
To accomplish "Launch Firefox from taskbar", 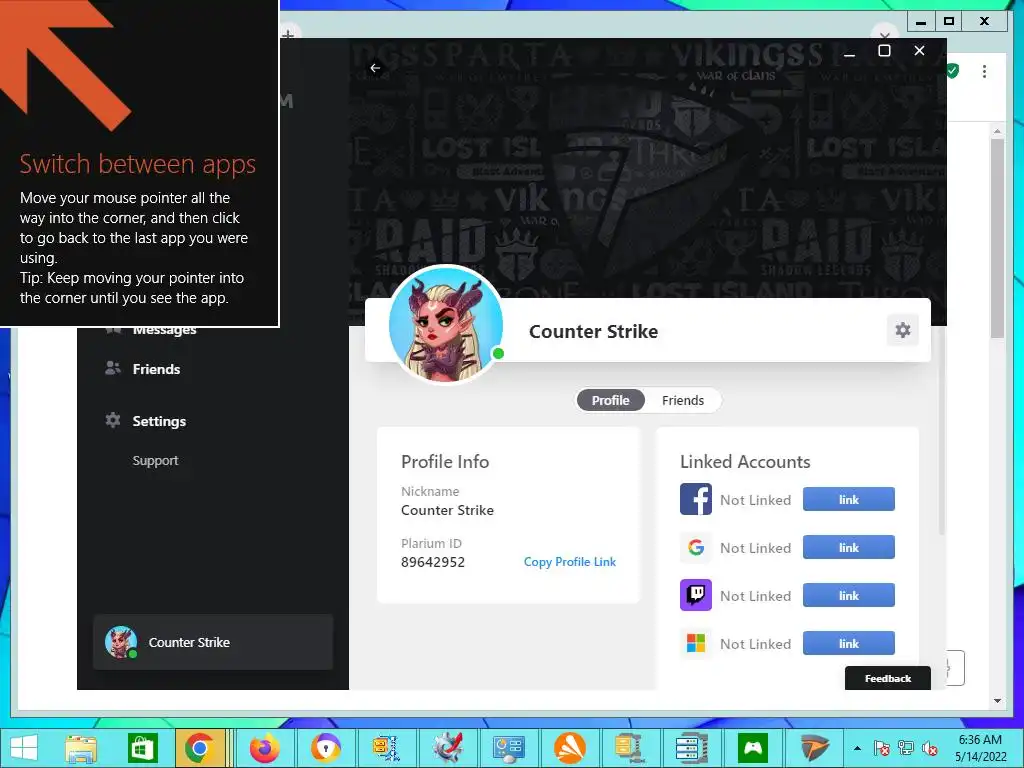I will pos(264,748).
